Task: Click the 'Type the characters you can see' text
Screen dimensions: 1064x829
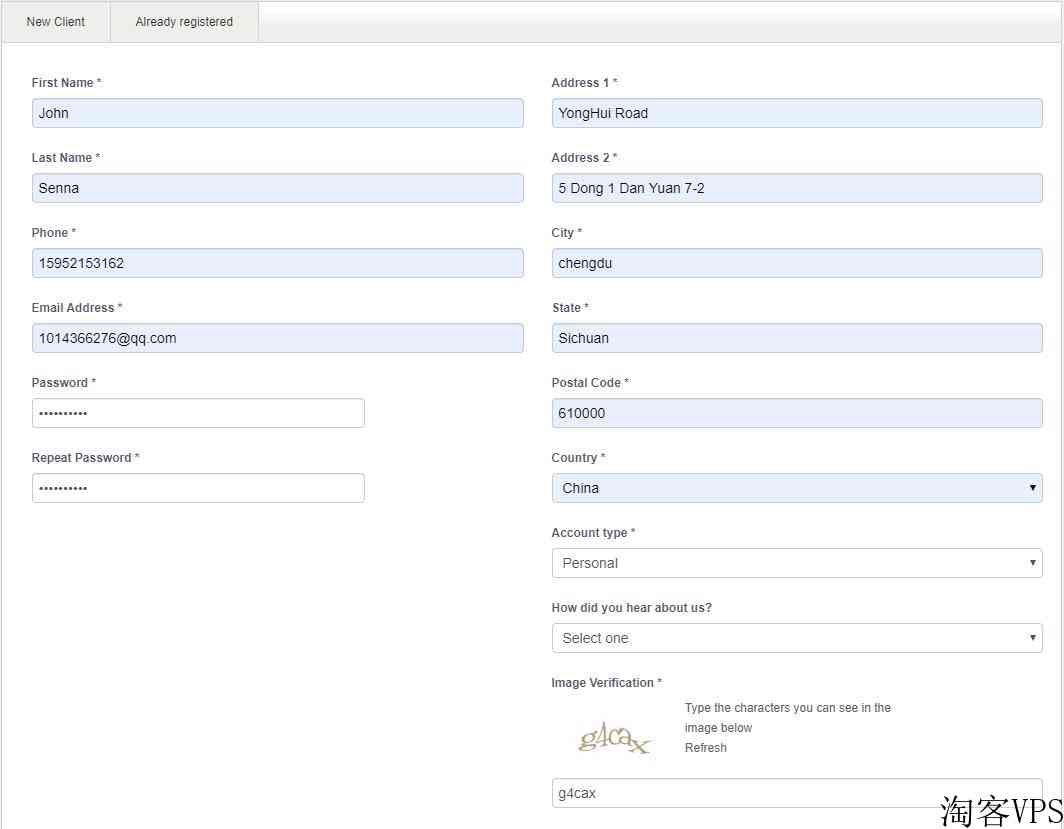Action: [x=788, y=717]
